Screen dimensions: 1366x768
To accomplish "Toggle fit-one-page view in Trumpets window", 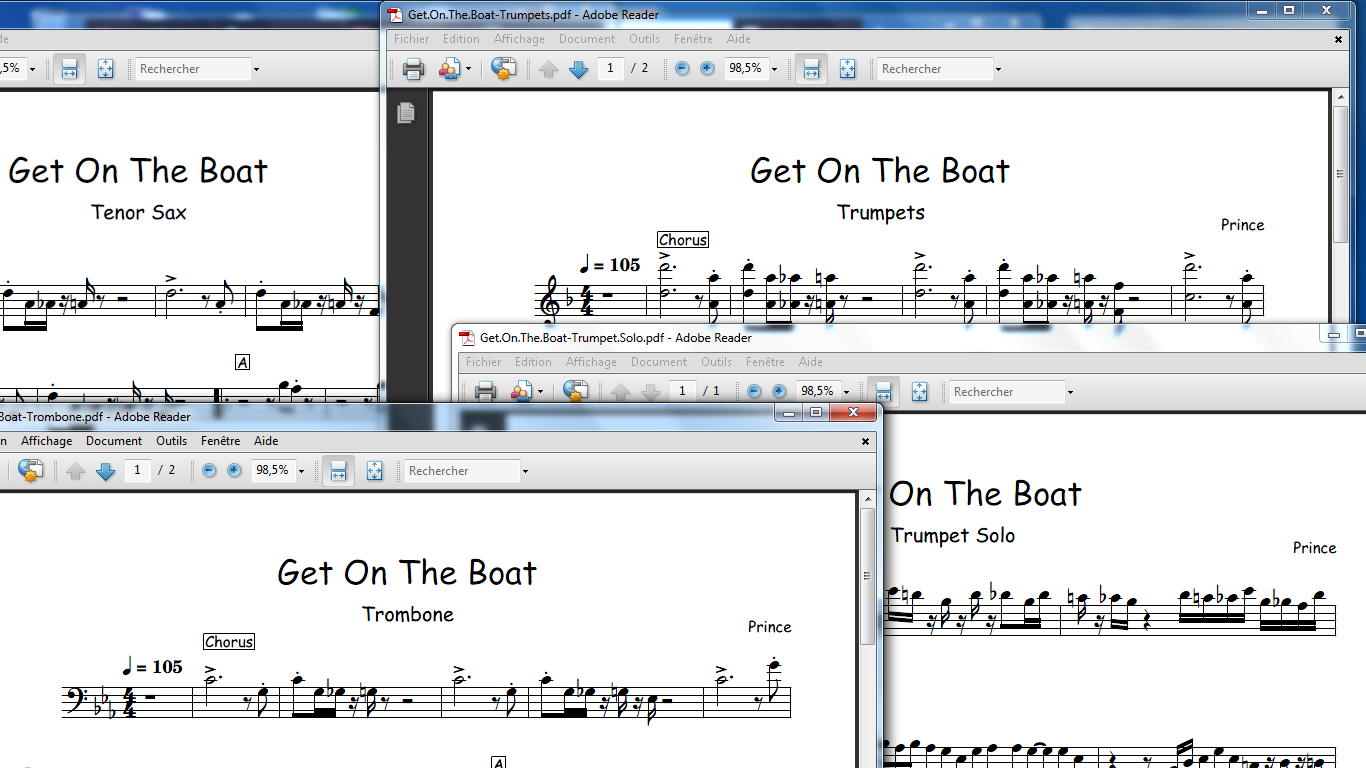I will [x=847, y=69].
